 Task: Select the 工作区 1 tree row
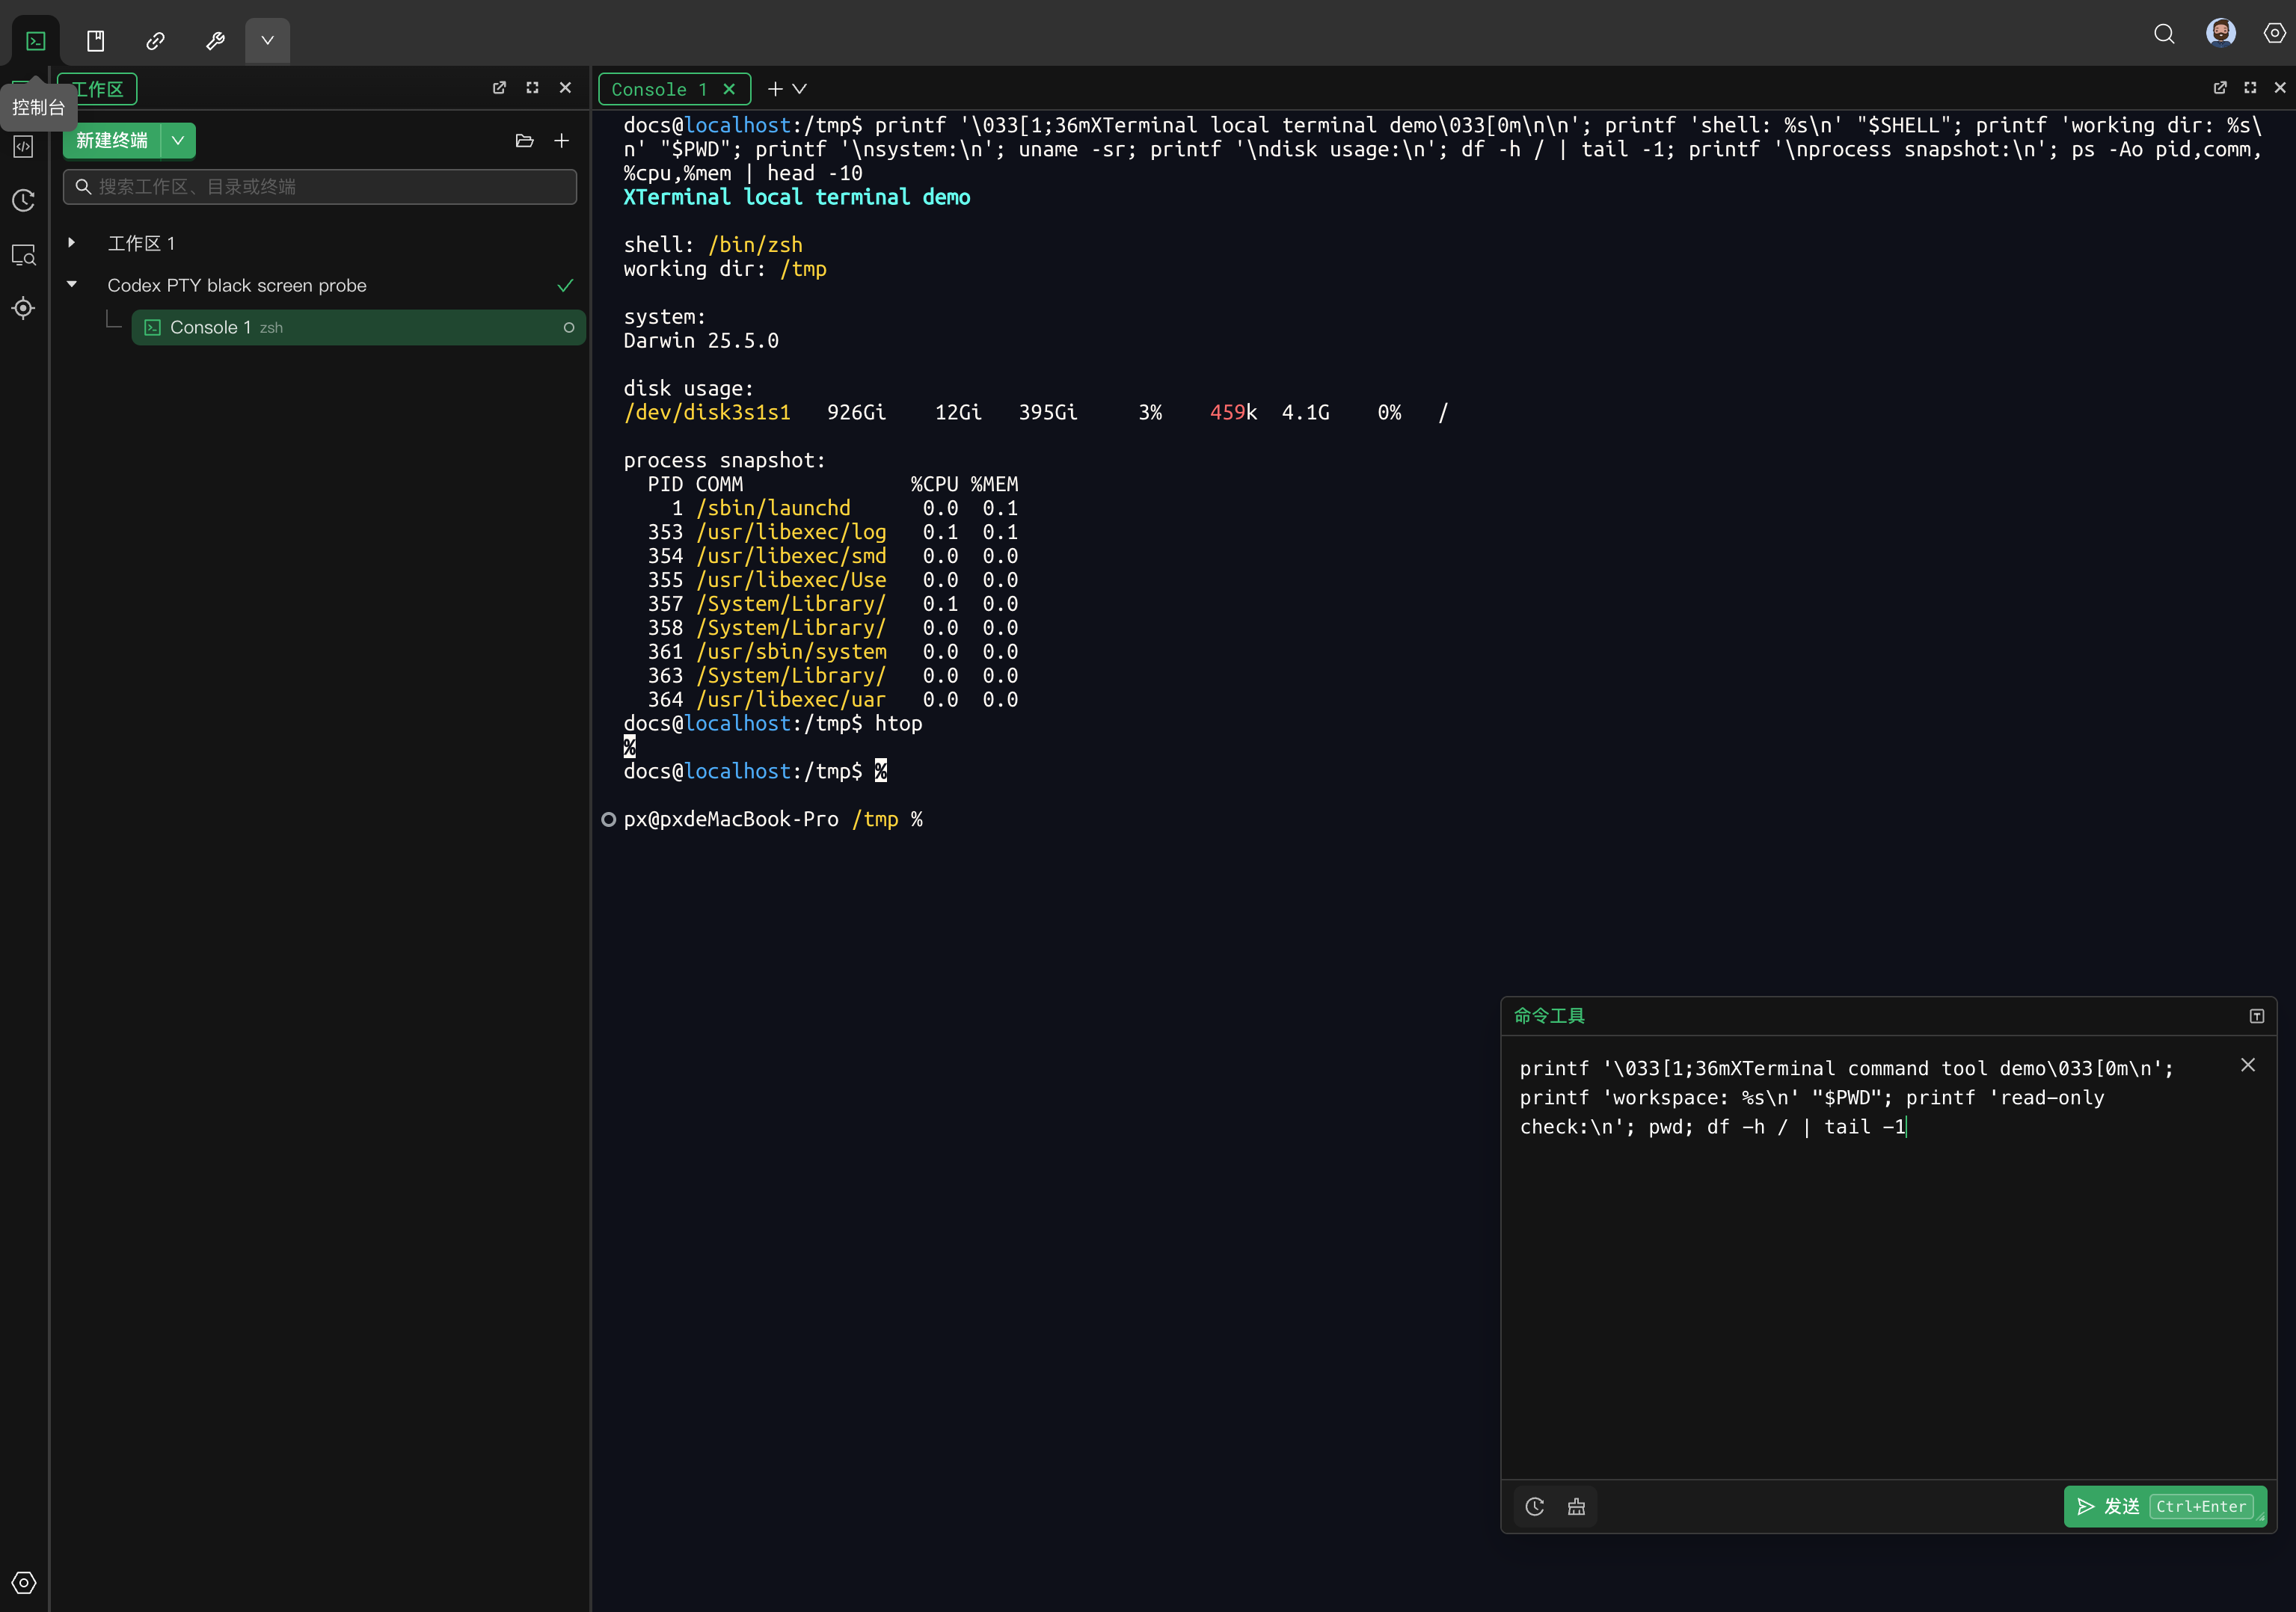320,244
